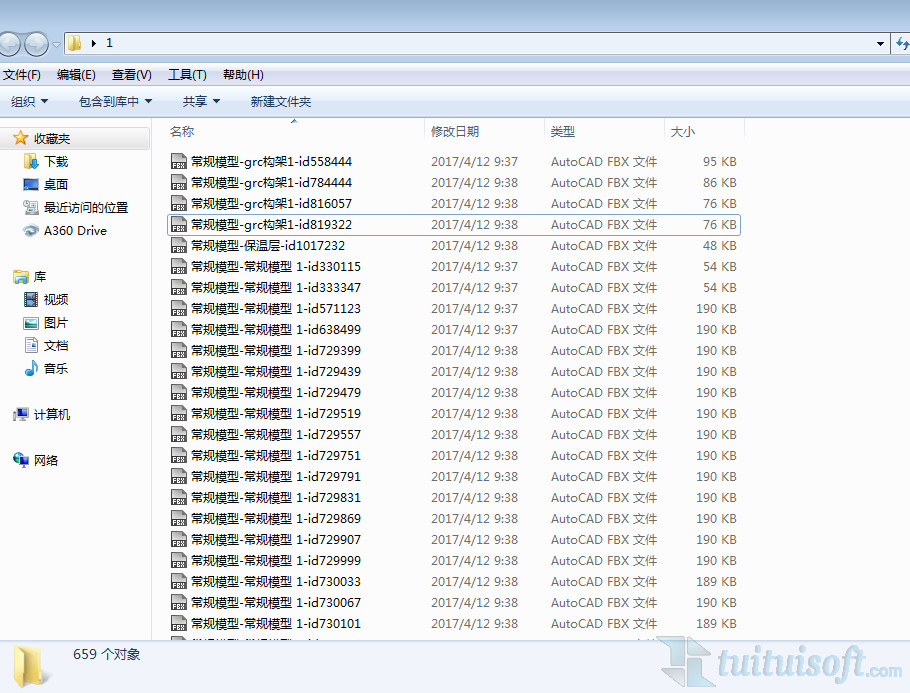
Task: Sort by 名称 column header
Action: tap(182, 132)
